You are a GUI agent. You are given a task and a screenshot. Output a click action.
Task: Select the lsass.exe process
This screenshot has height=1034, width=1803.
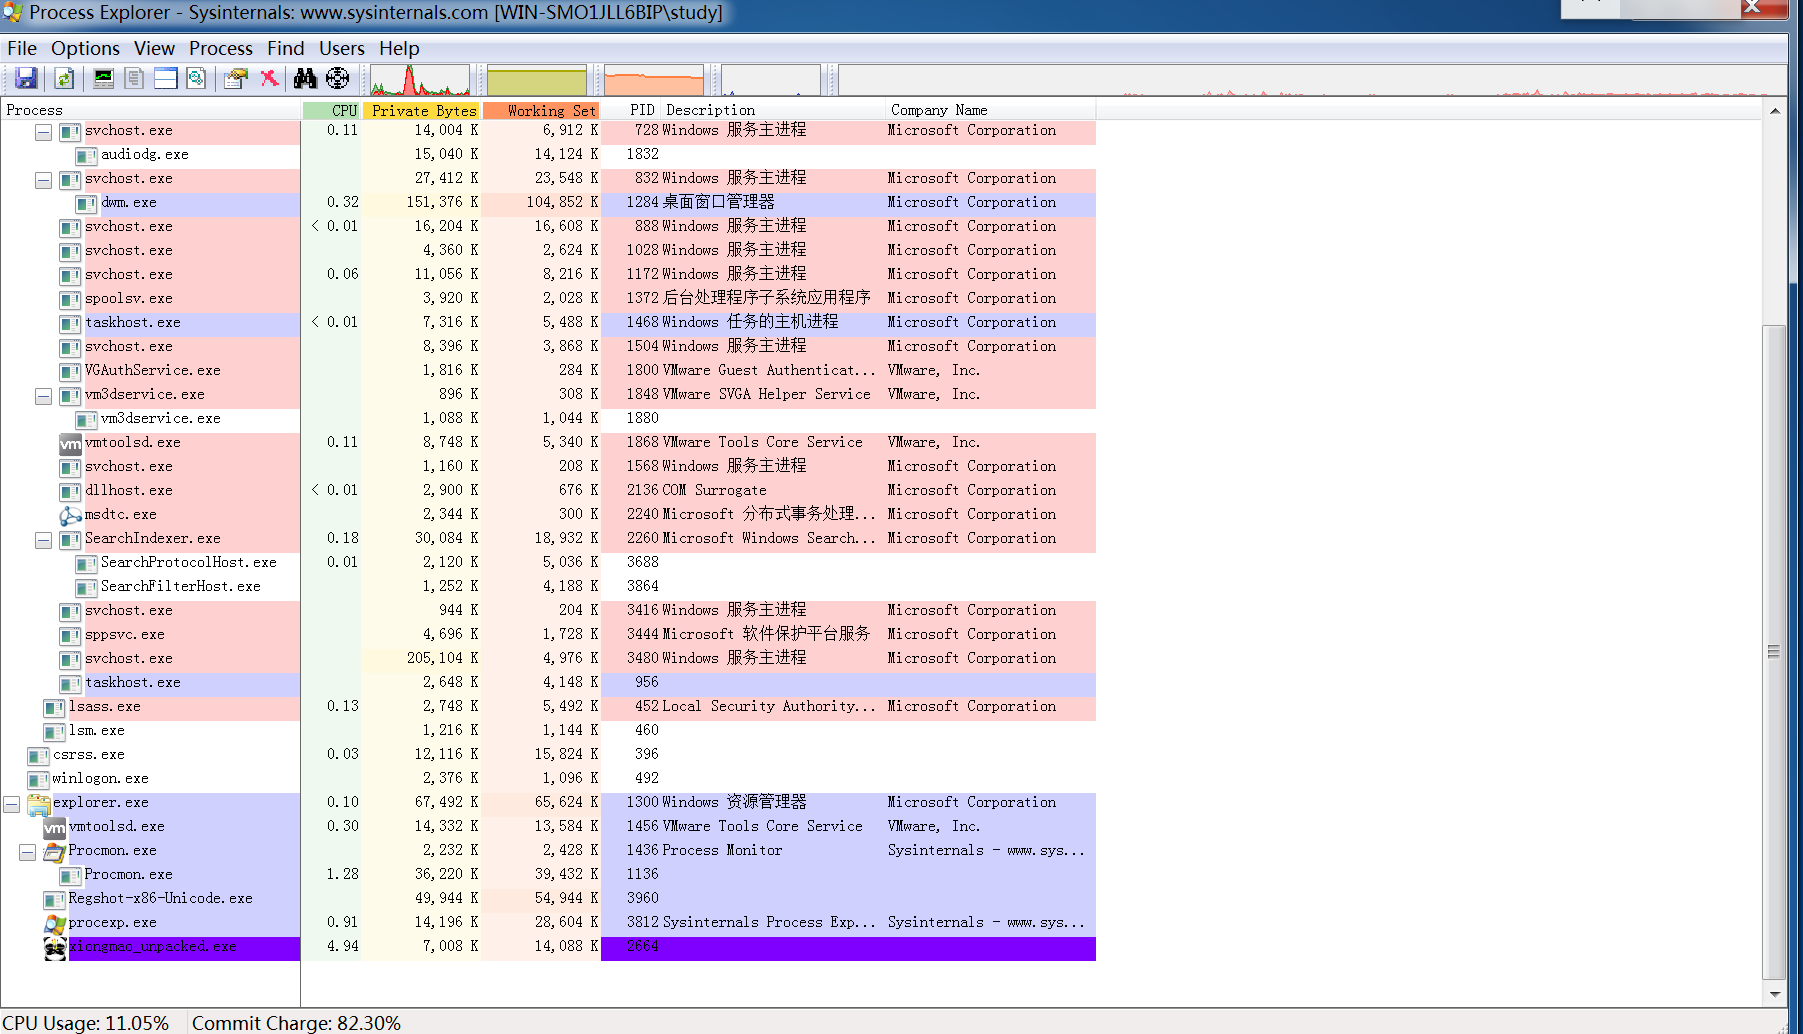point(104,706)
